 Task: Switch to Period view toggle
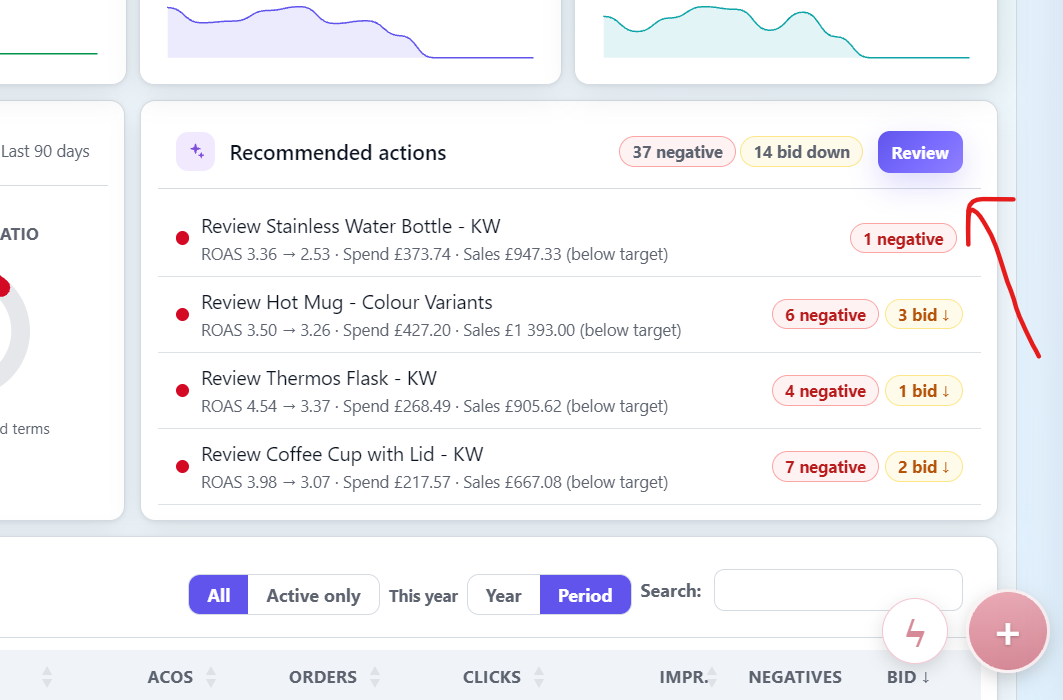[585, 595]
